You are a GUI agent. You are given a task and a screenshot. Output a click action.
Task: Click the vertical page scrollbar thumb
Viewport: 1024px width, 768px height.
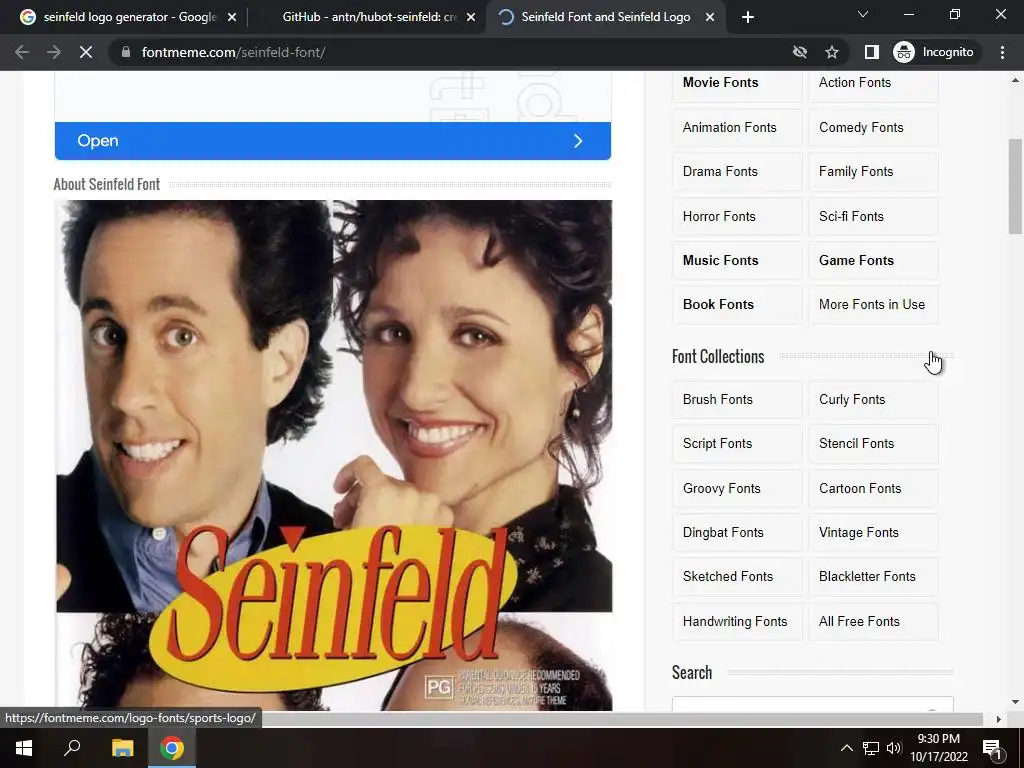coord(1015,186)
